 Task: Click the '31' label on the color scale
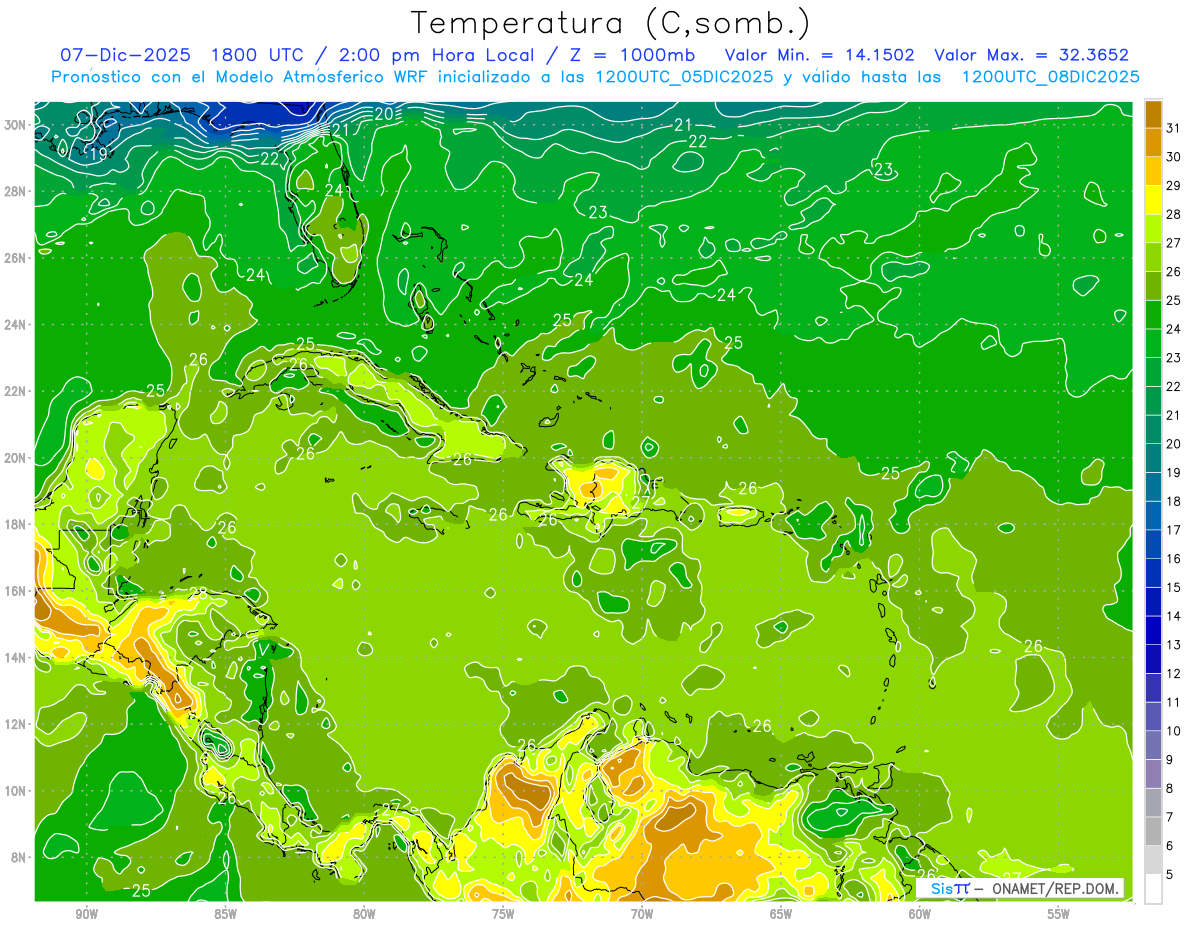[1174, 128]
